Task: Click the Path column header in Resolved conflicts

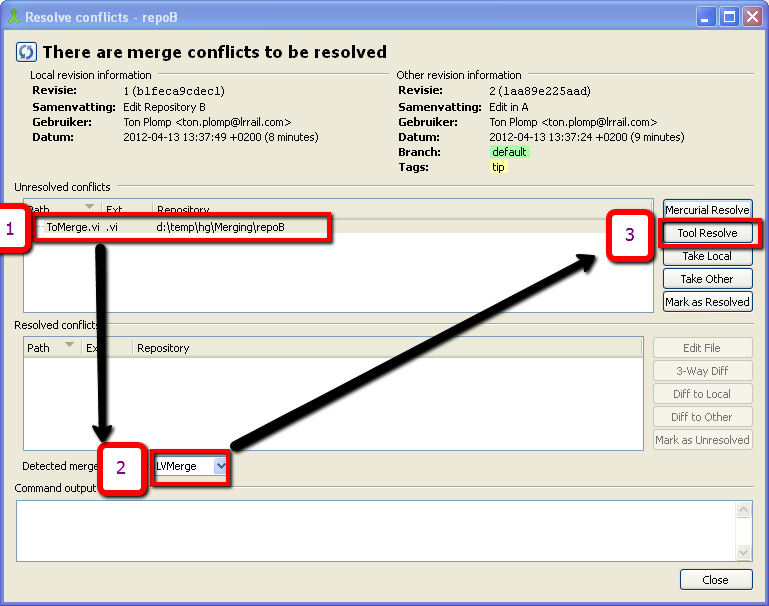Action: click(x=50, y=348)
